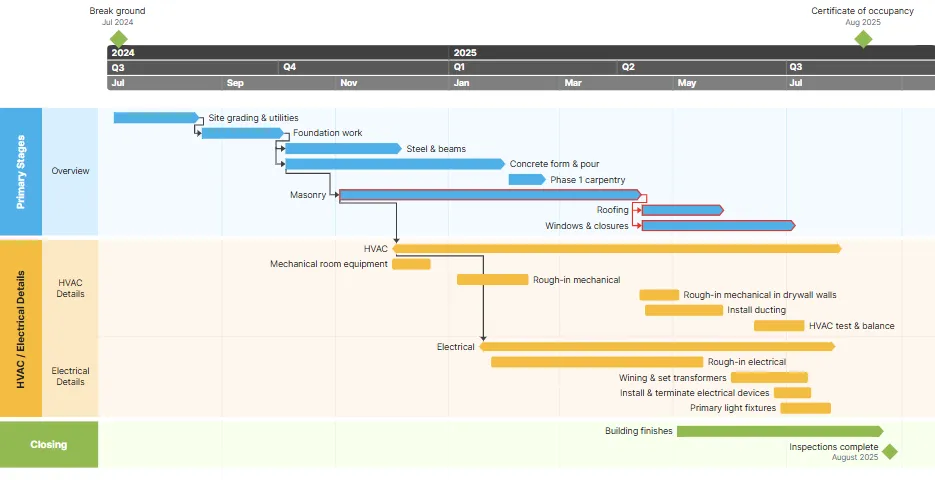935x480 pixels.
Task: Click the Building finishes label
Action: (x=639, y=431)
